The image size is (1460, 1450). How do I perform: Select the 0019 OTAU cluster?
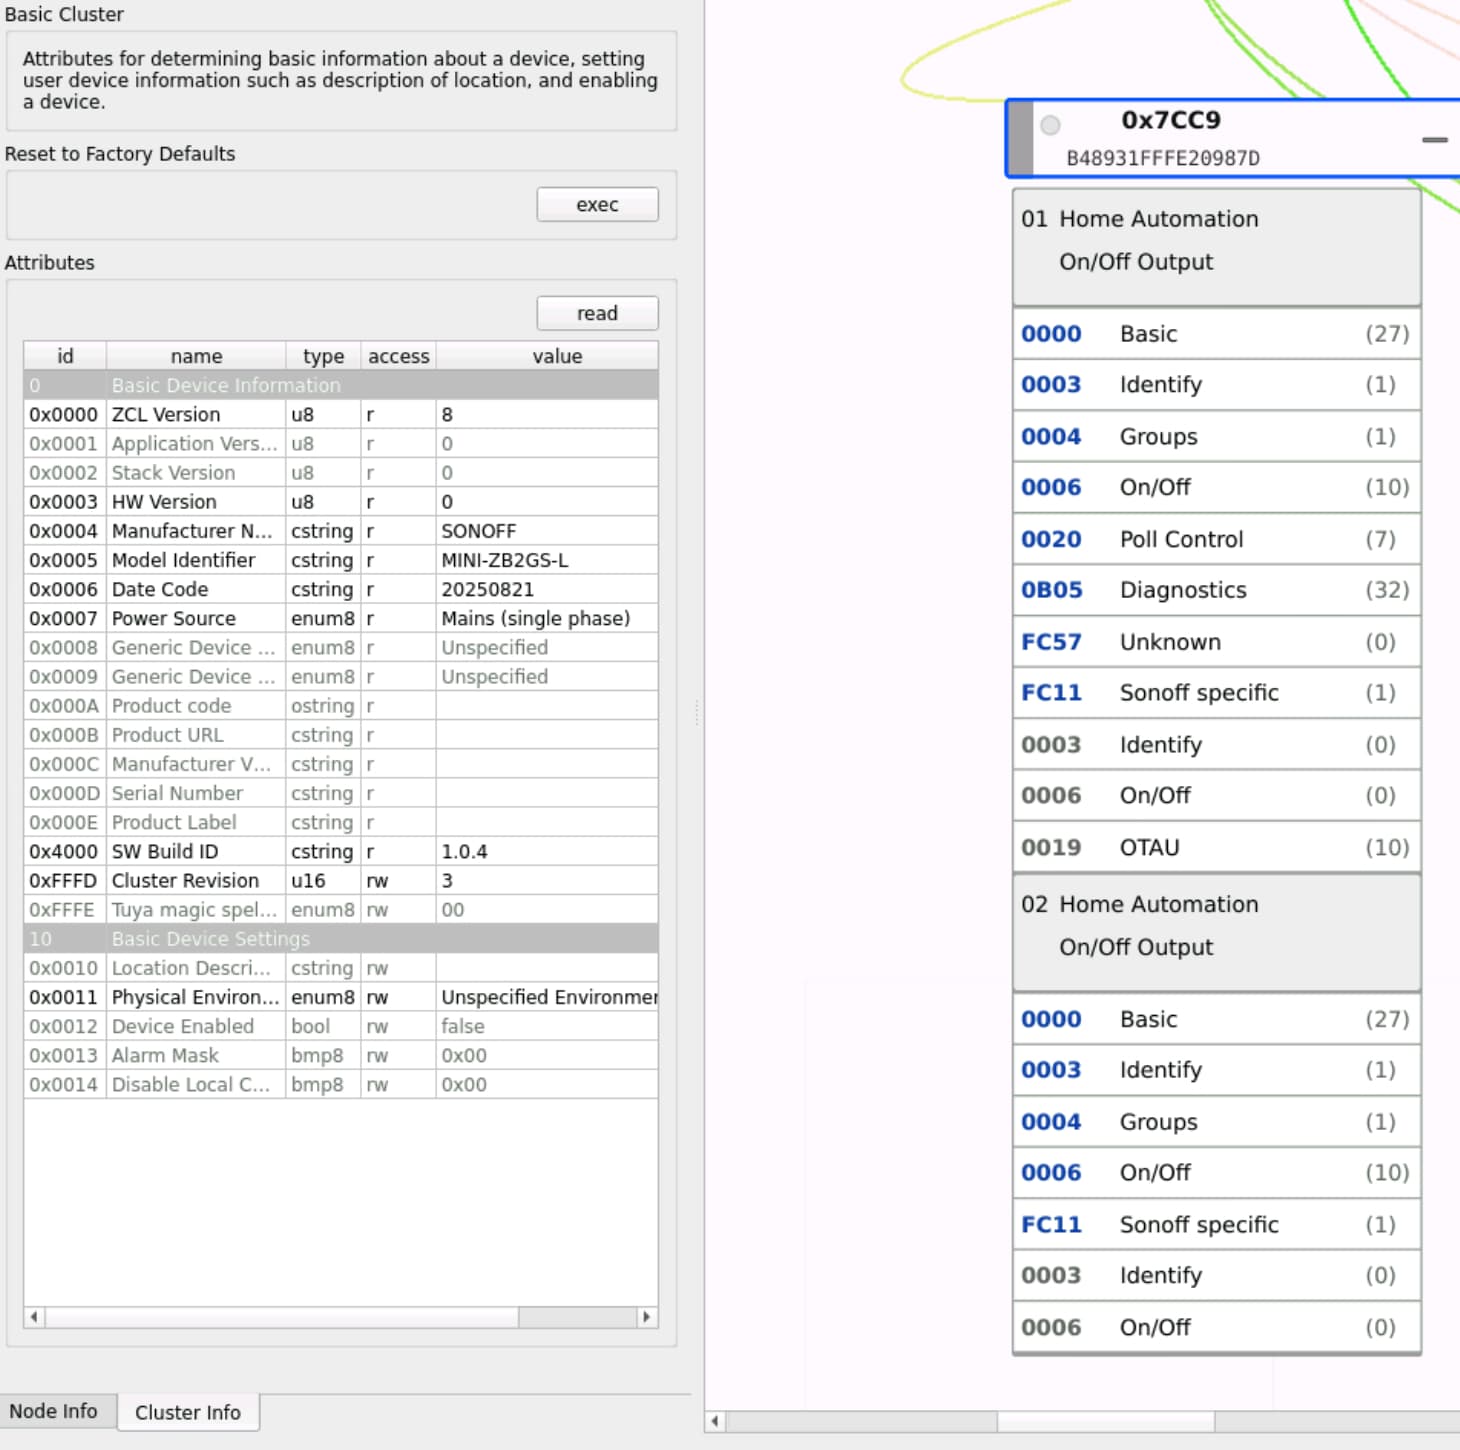pyautogui.click(x=1216, y=847)
